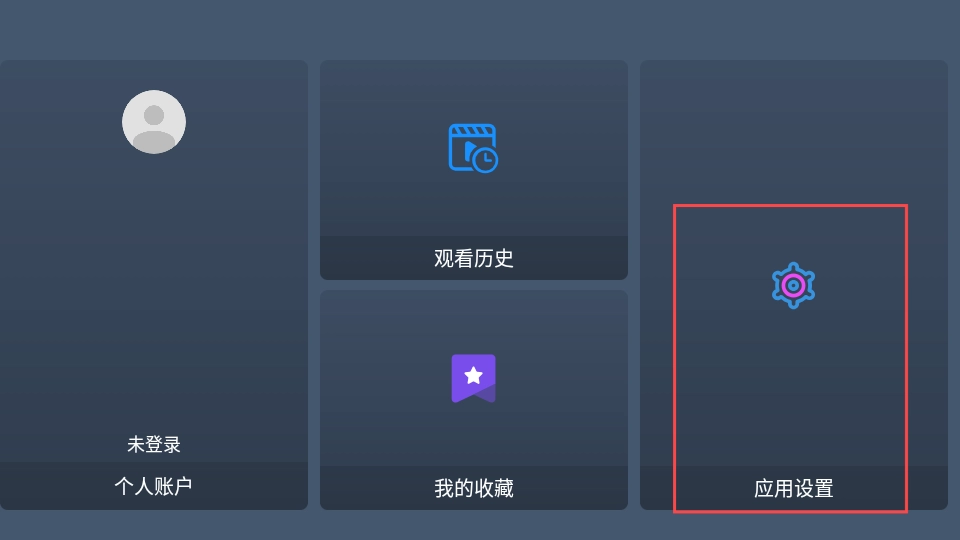This screenshot has height=540, width=960.
Task: Click the magenta ring in the gear's center
Action: [793, 285]
